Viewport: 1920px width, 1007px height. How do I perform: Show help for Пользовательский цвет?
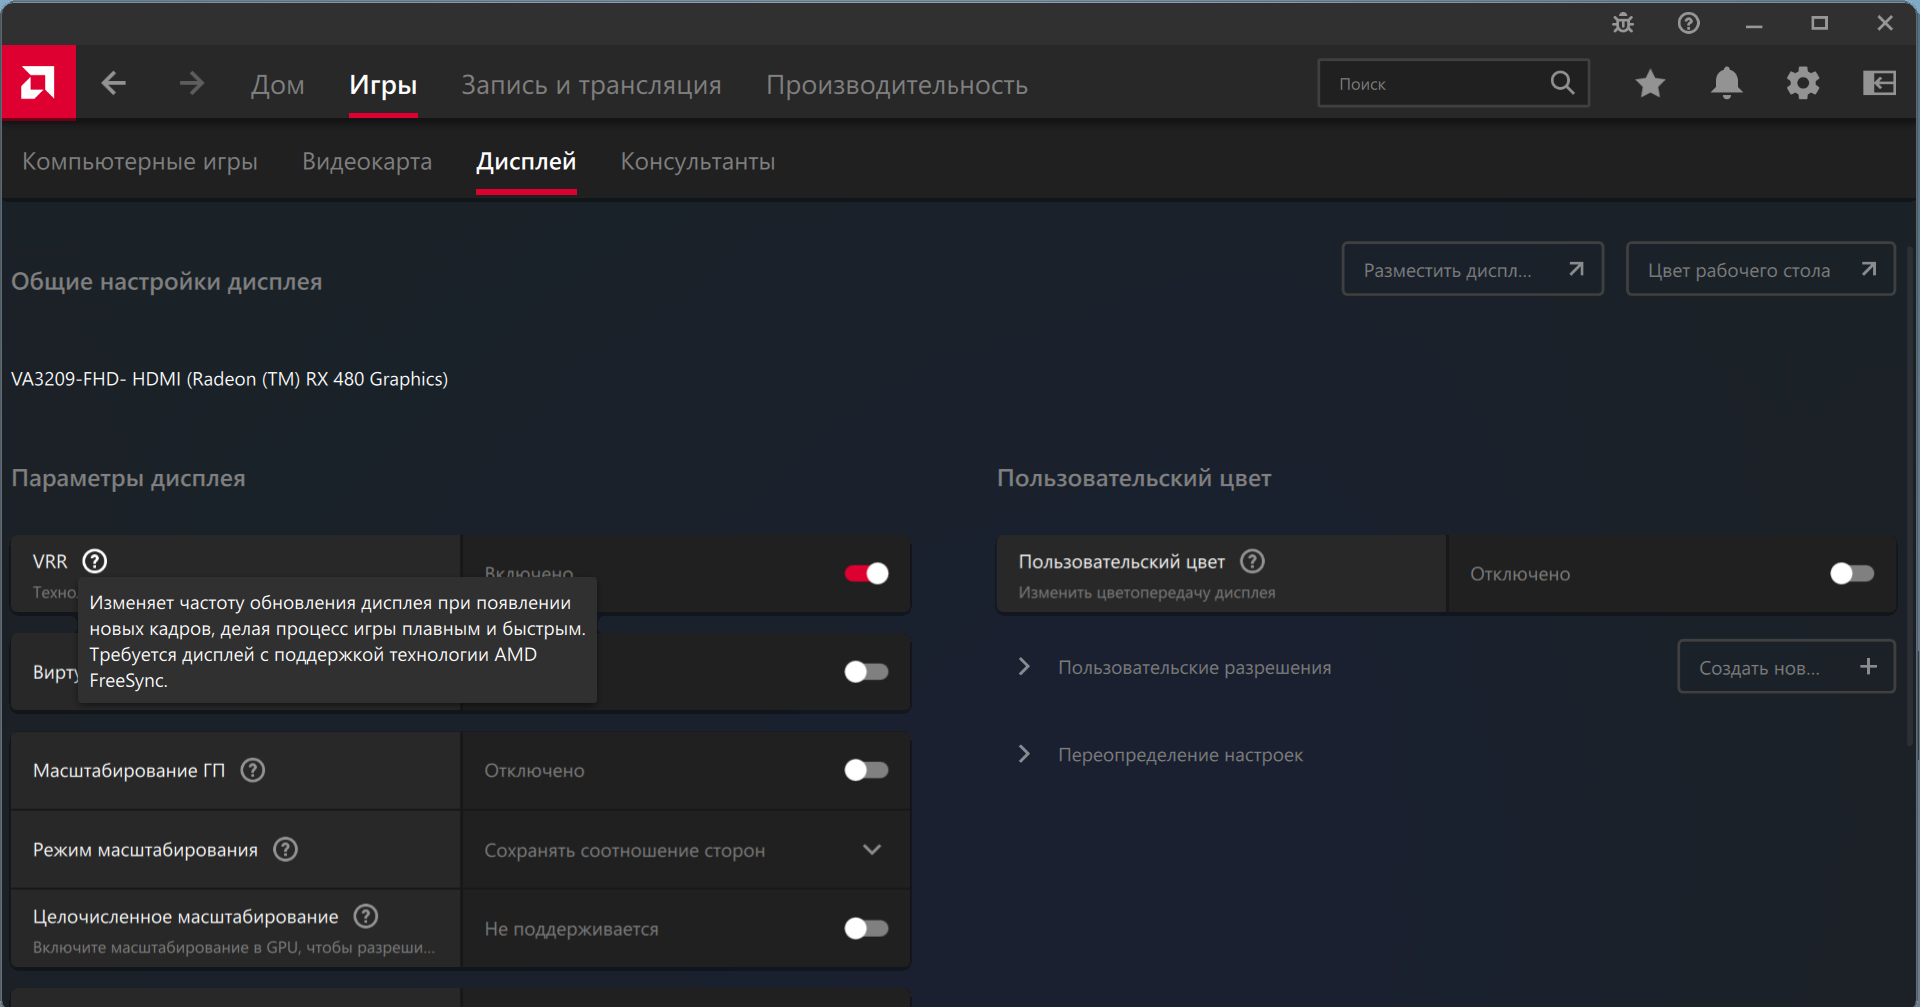[x=1252, y=561]
